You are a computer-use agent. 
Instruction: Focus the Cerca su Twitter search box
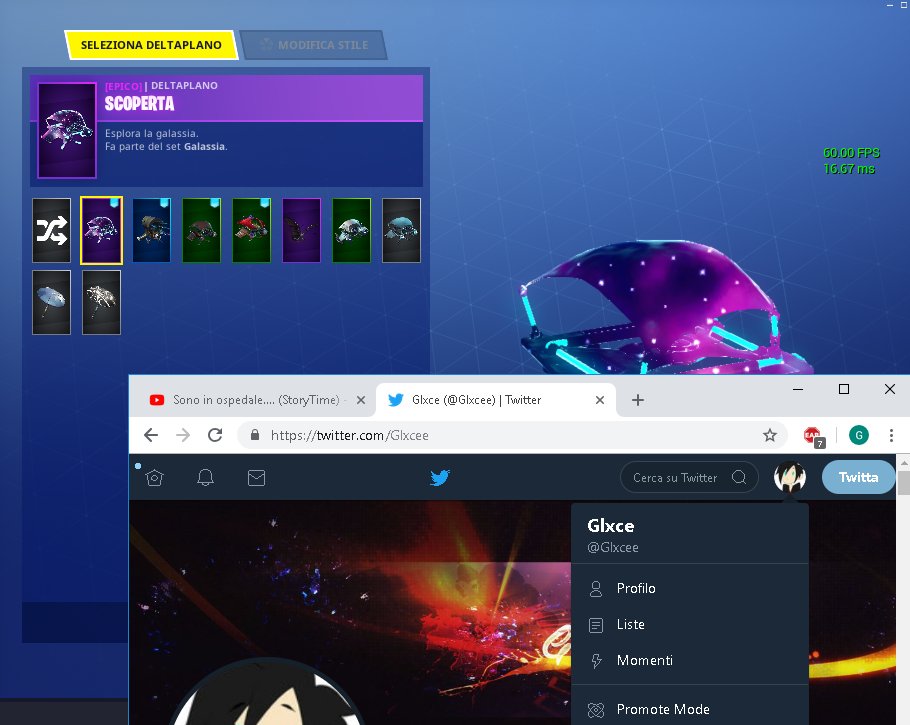tap(689, 477)
